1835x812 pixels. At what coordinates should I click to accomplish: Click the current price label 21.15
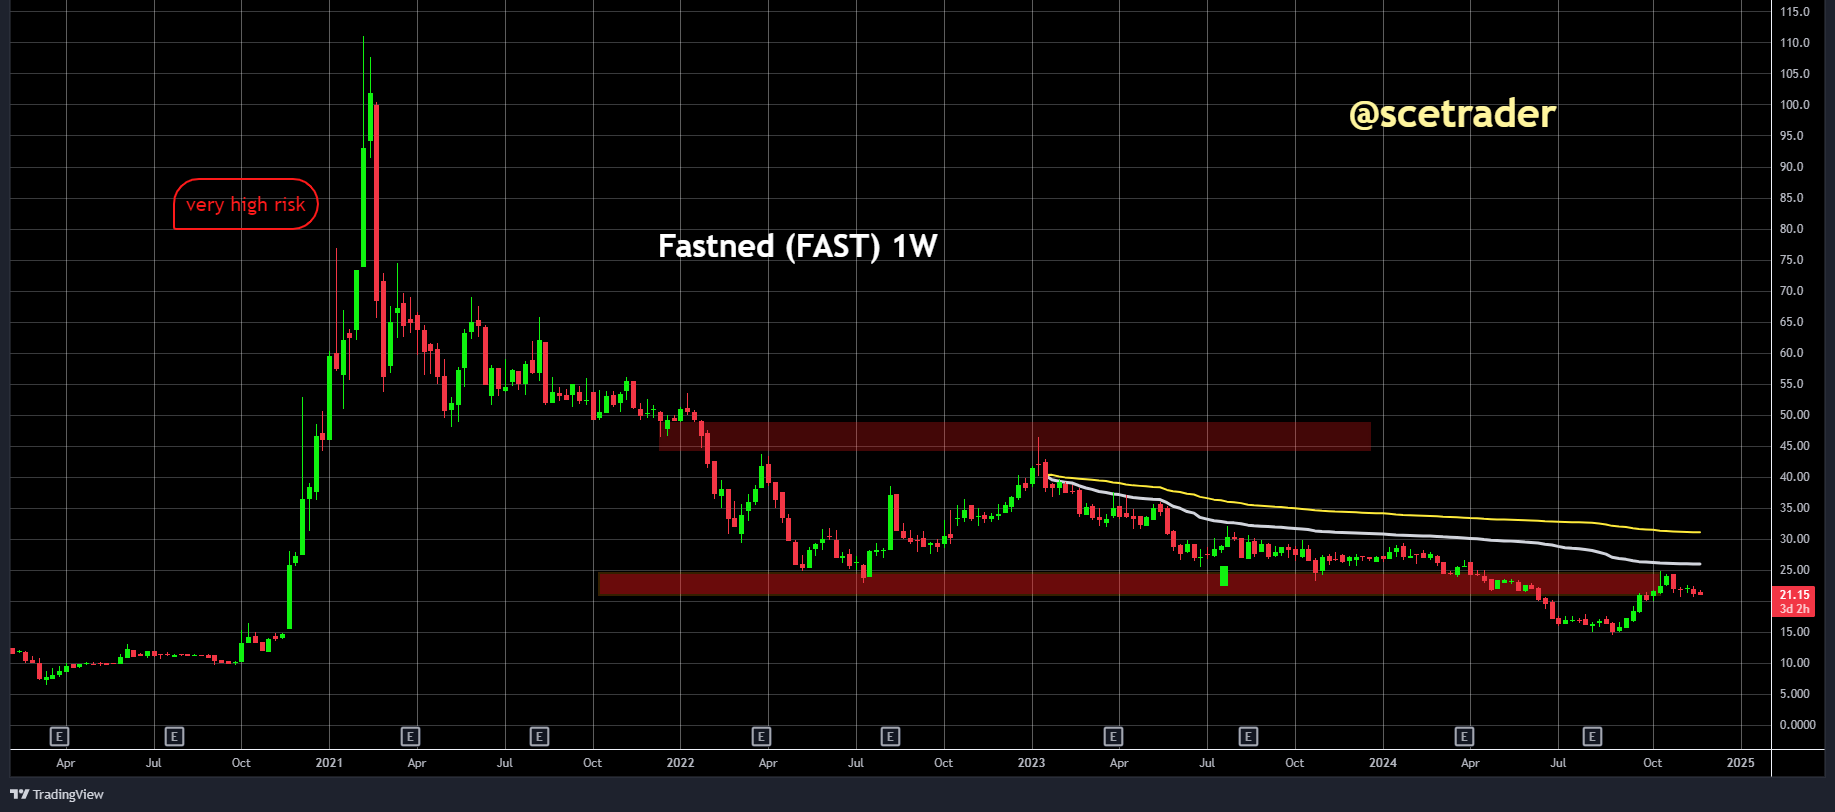pos(1795,595)
